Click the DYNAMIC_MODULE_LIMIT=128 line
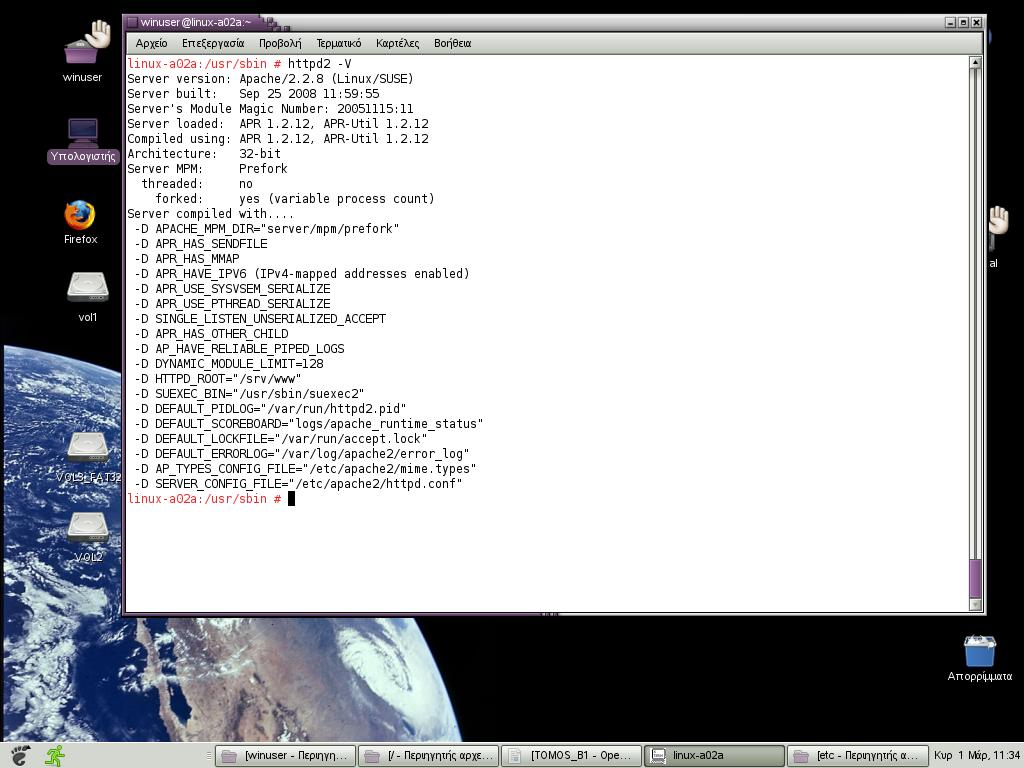This screenshot has height=768, width=1024. tap(229, 364)
